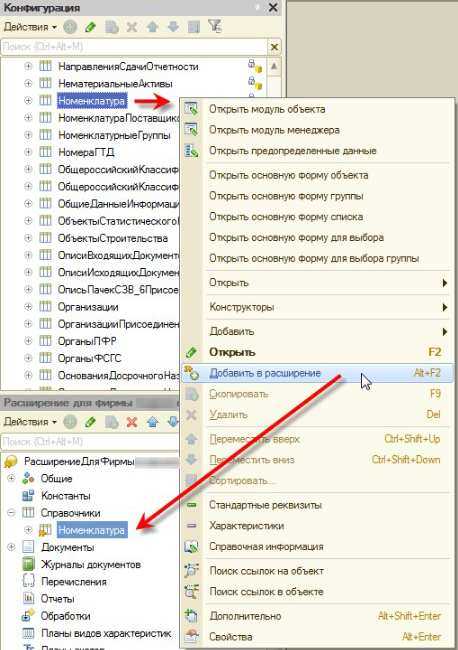Image resolution: width=458 pixels, height=650 pixels.
Task: Choose Свойства in context menu
Action: (x=317, y=636)
